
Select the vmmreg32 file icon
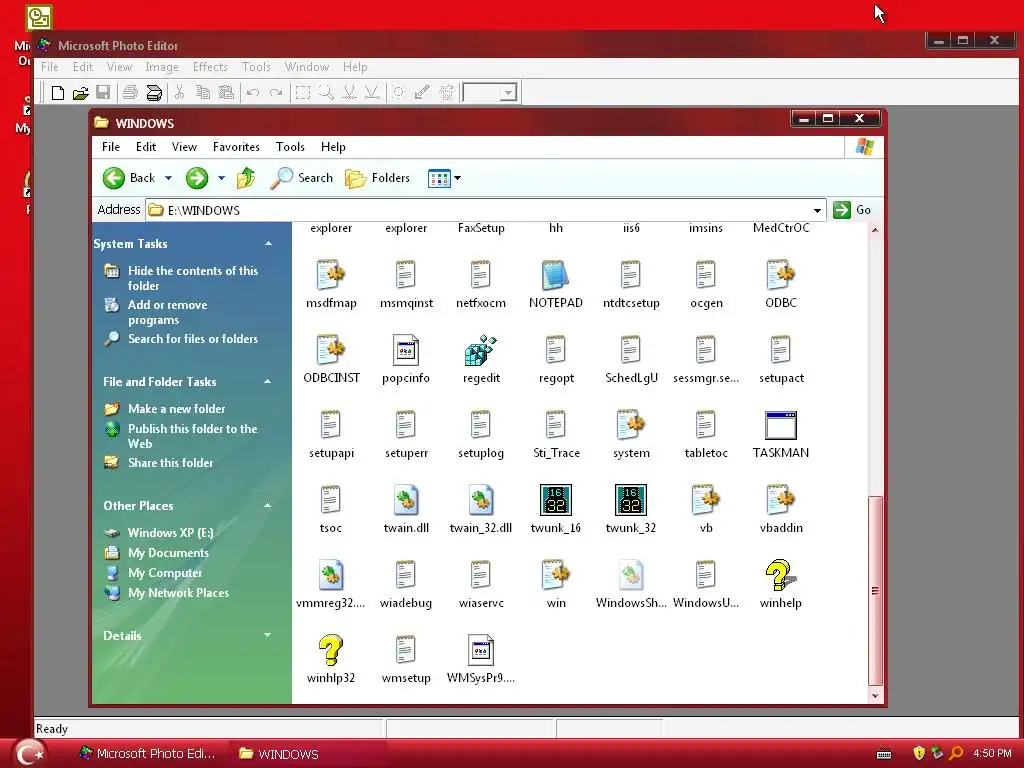(331, 575)
